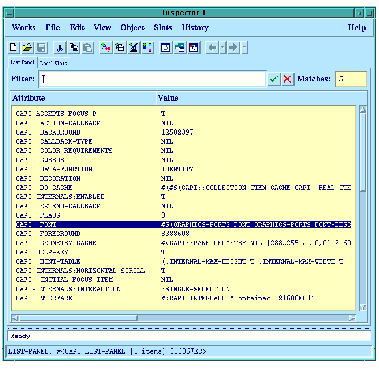
Task: Confirm filter with green checkmark
Action: point(274,79)
